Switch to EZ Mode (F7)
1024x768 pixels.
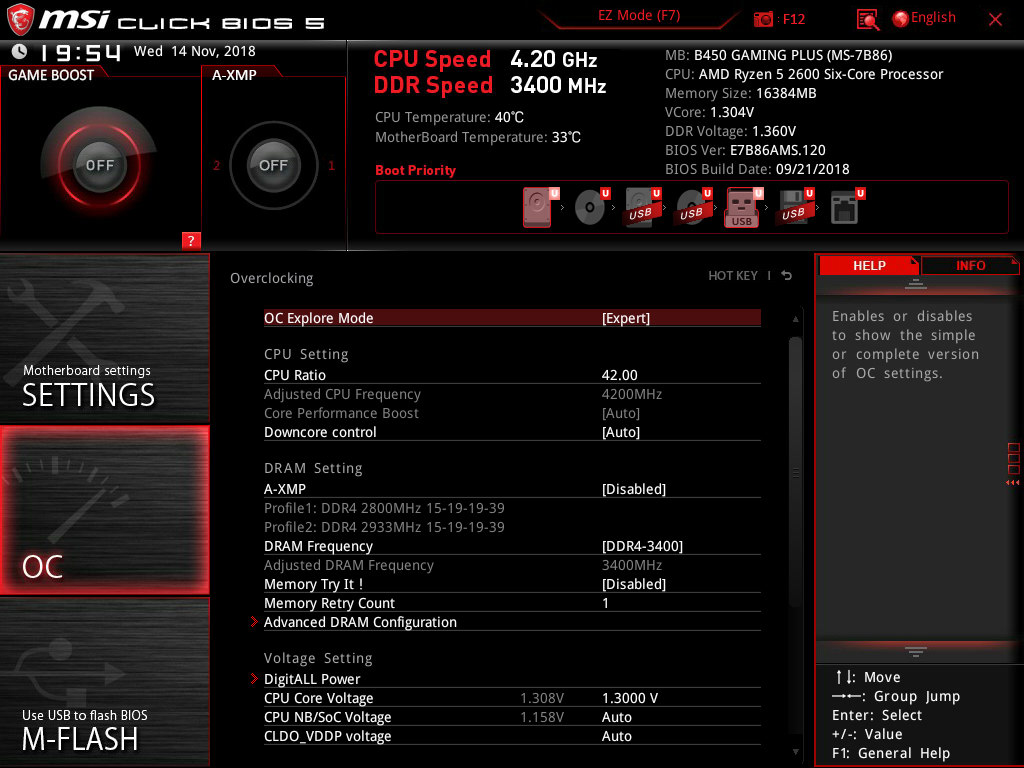coord(639,16)
